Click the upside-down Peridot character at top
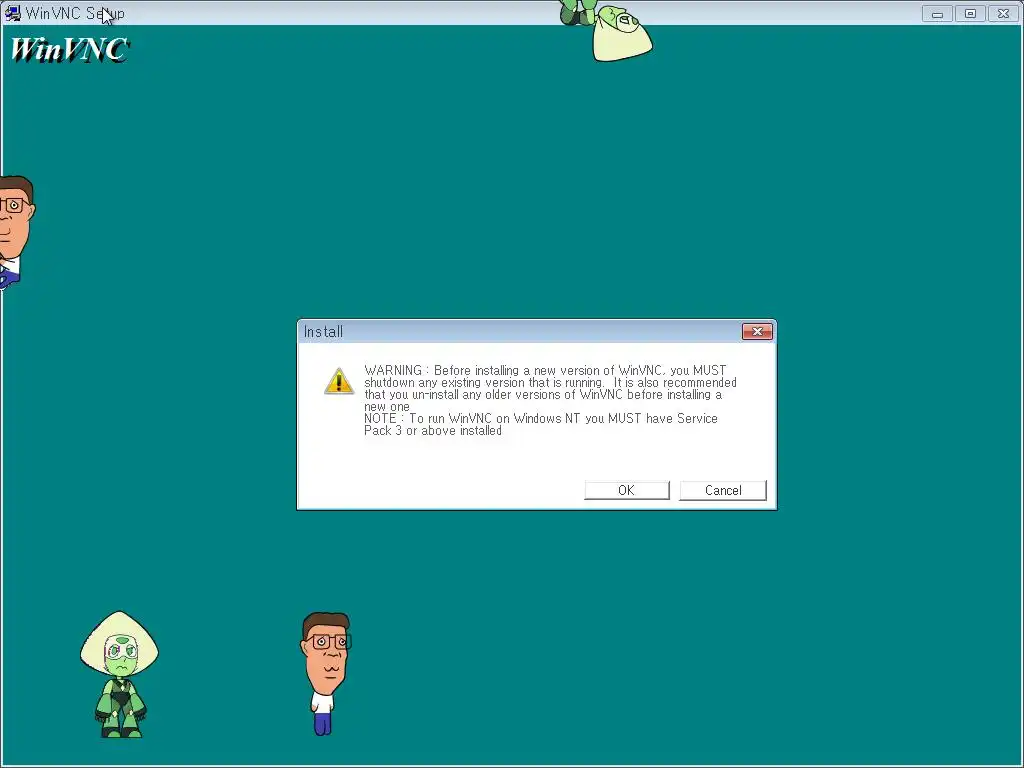 [606, 31]
